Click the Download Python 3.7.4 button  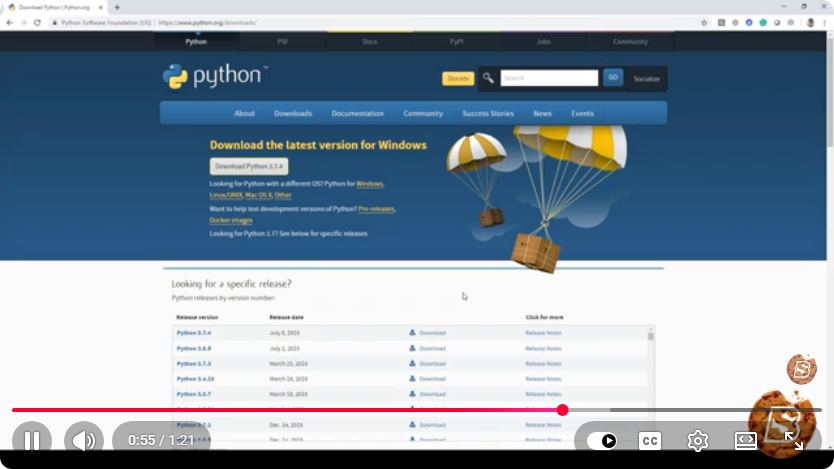click(x=249, y=166)
